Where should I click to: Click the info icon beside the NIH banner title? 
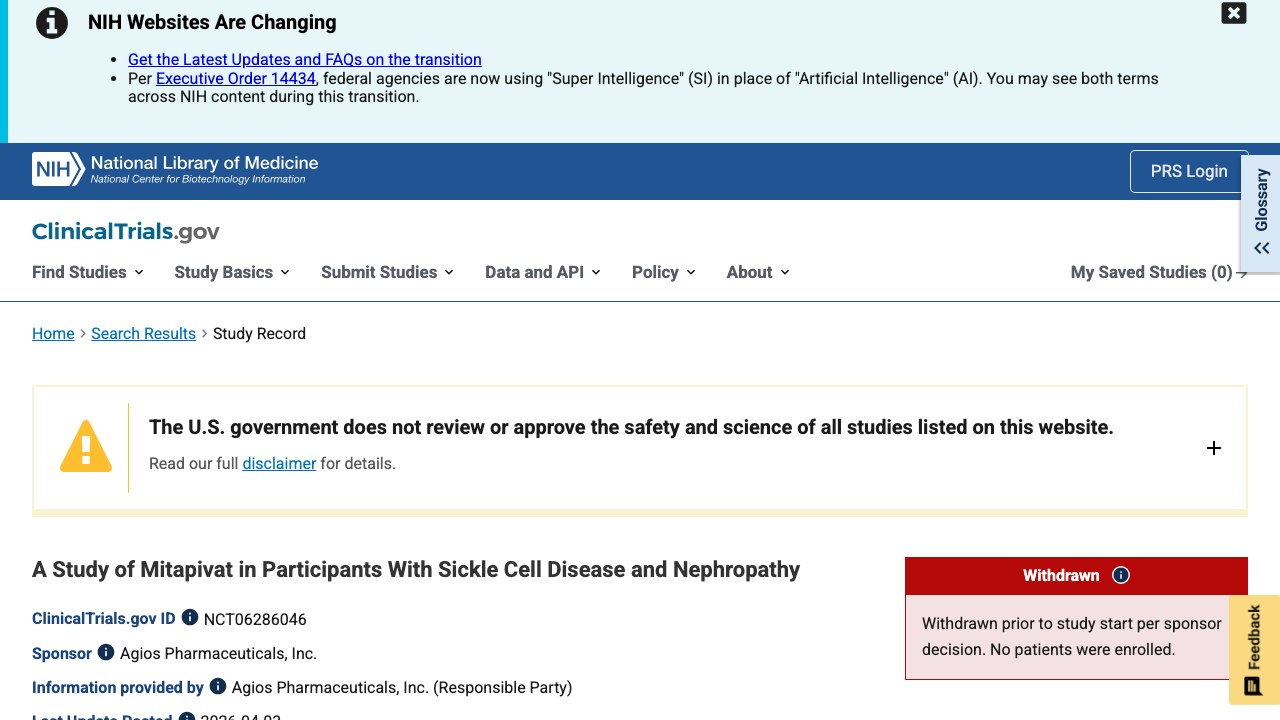pyautogui.click(x=52, y=22)
